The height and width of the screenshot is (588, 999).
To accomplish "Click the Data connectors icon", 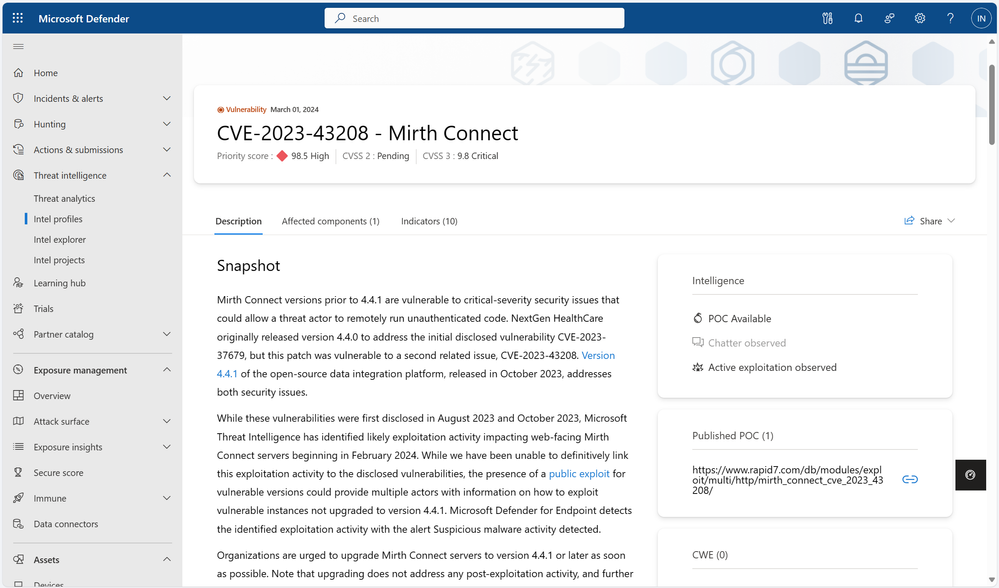I will tap(18, 523).
